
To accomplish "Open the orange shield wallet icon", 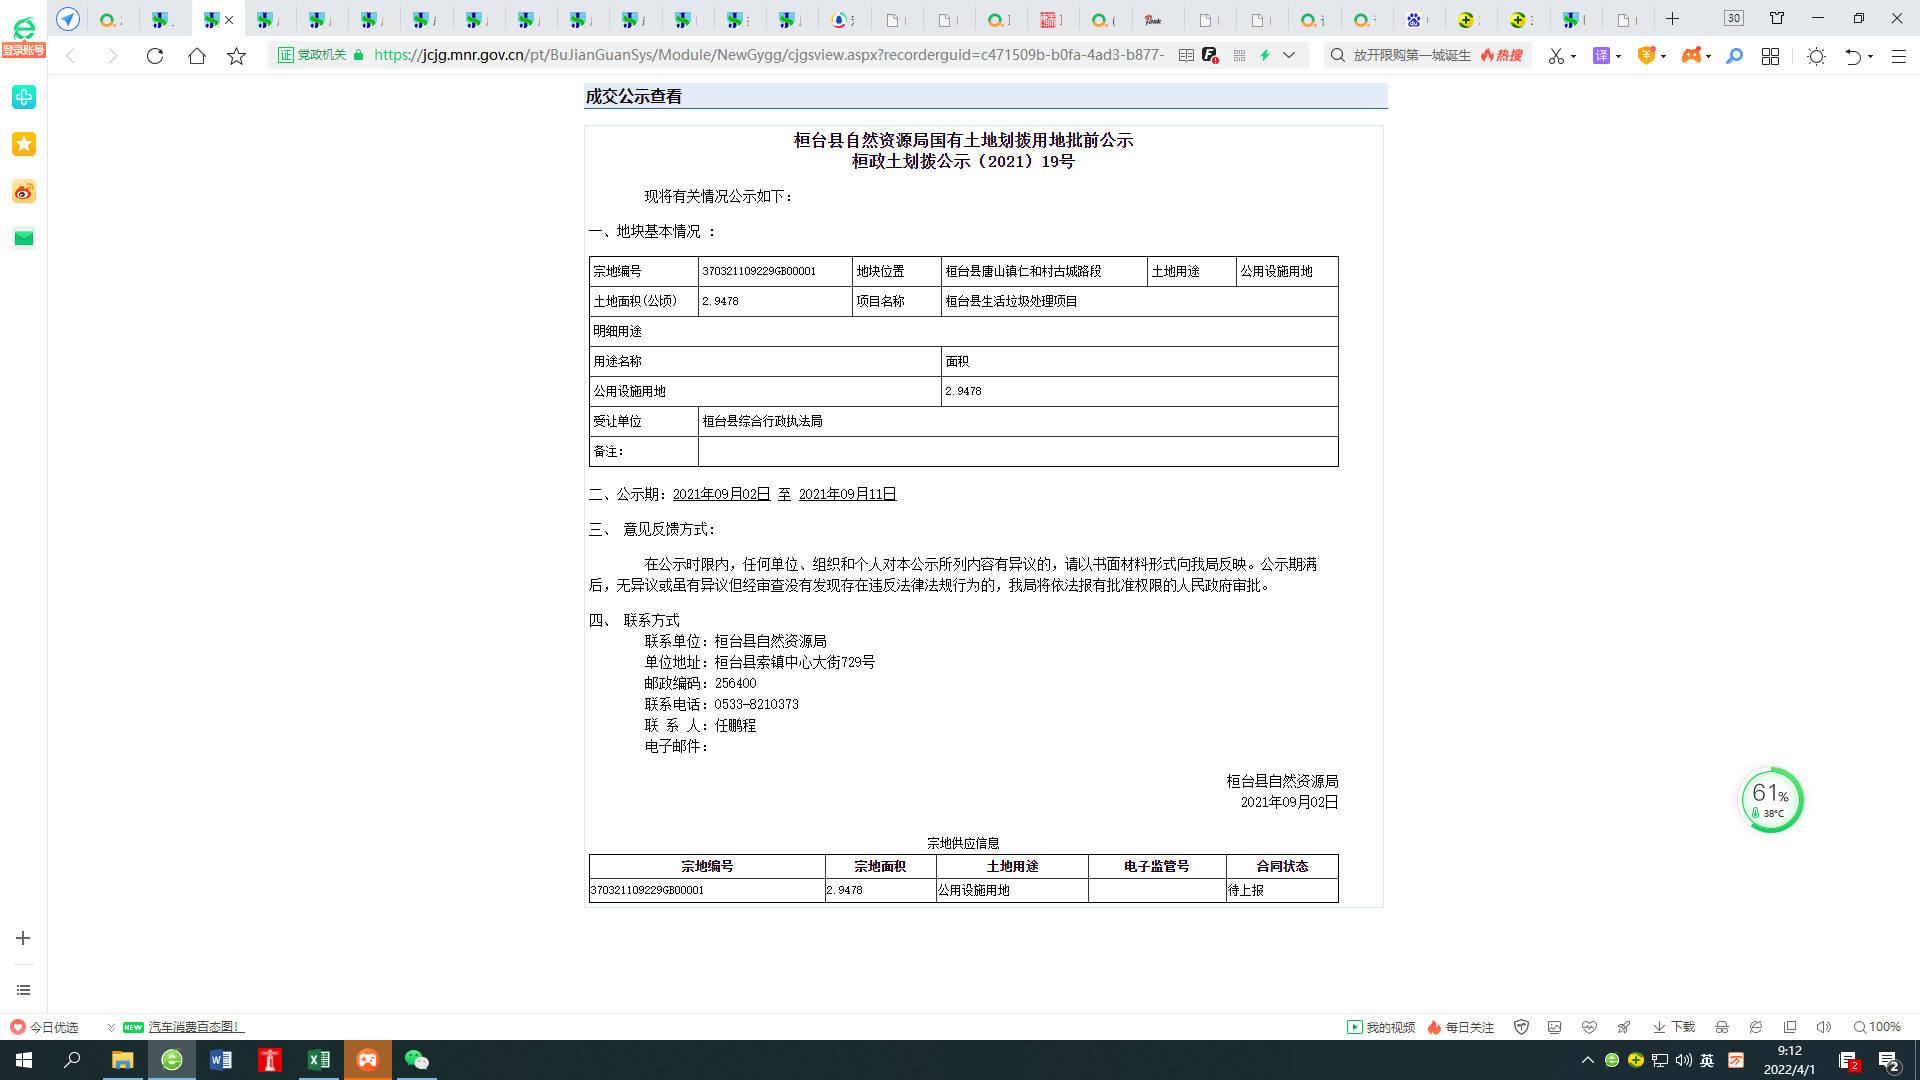I will pos(1646,56).
